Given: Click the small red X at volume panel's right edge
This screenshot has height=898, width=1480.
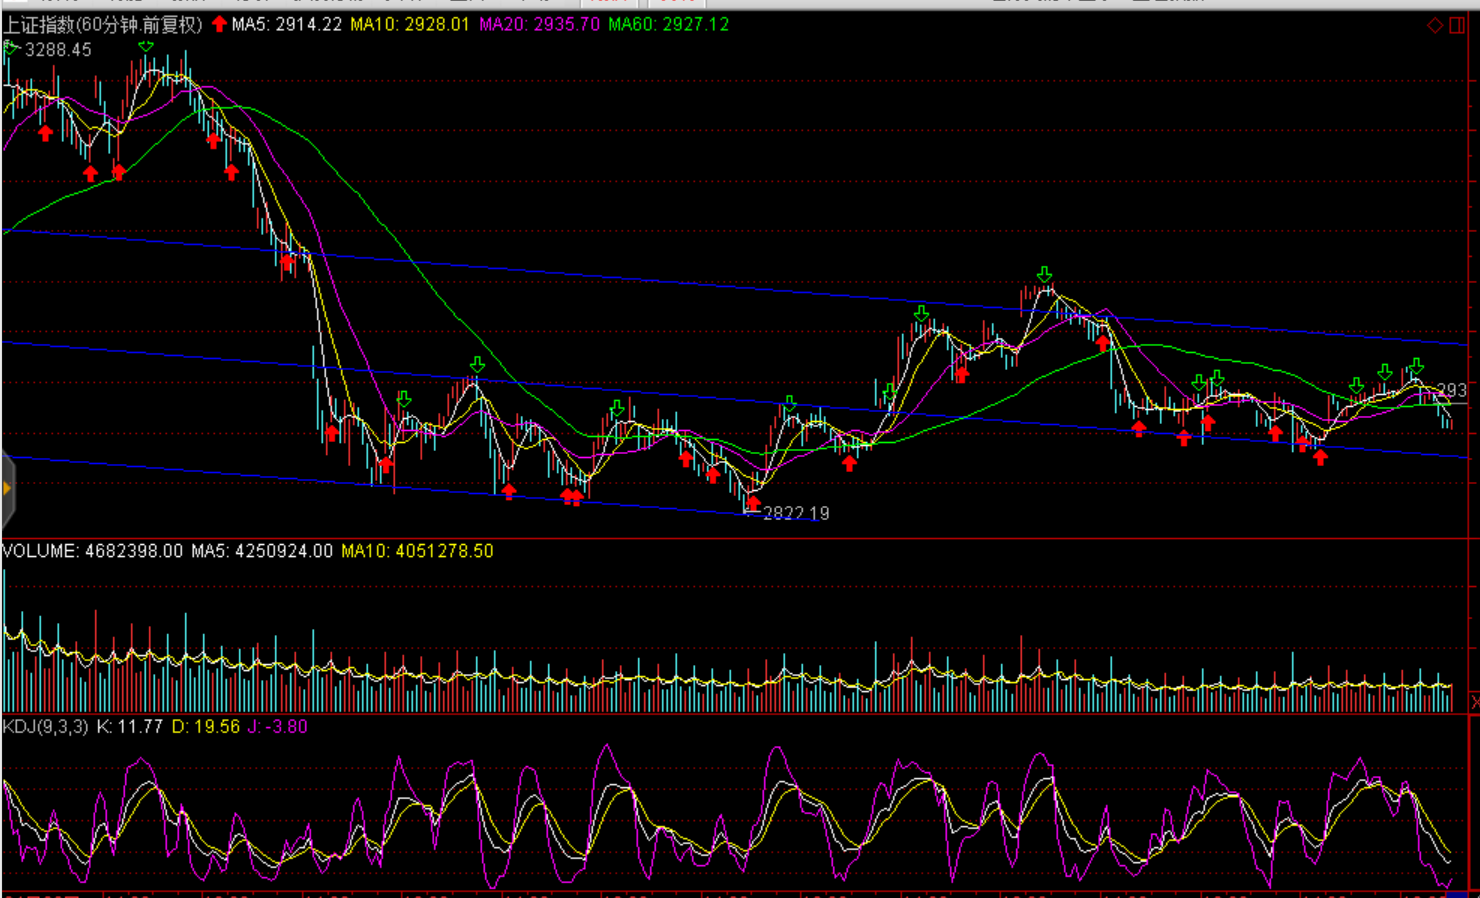Looking at the screenshot, I should (1474, 703).
